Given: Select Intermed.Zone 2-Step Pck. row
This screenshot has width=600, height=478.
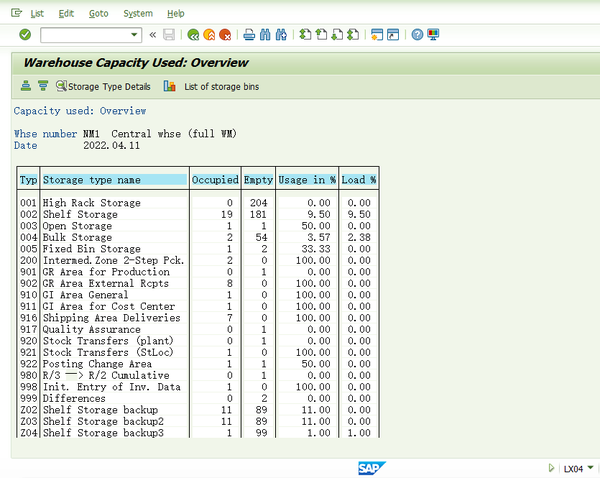Looking at the screenshot, I should [x=198, y=260].
